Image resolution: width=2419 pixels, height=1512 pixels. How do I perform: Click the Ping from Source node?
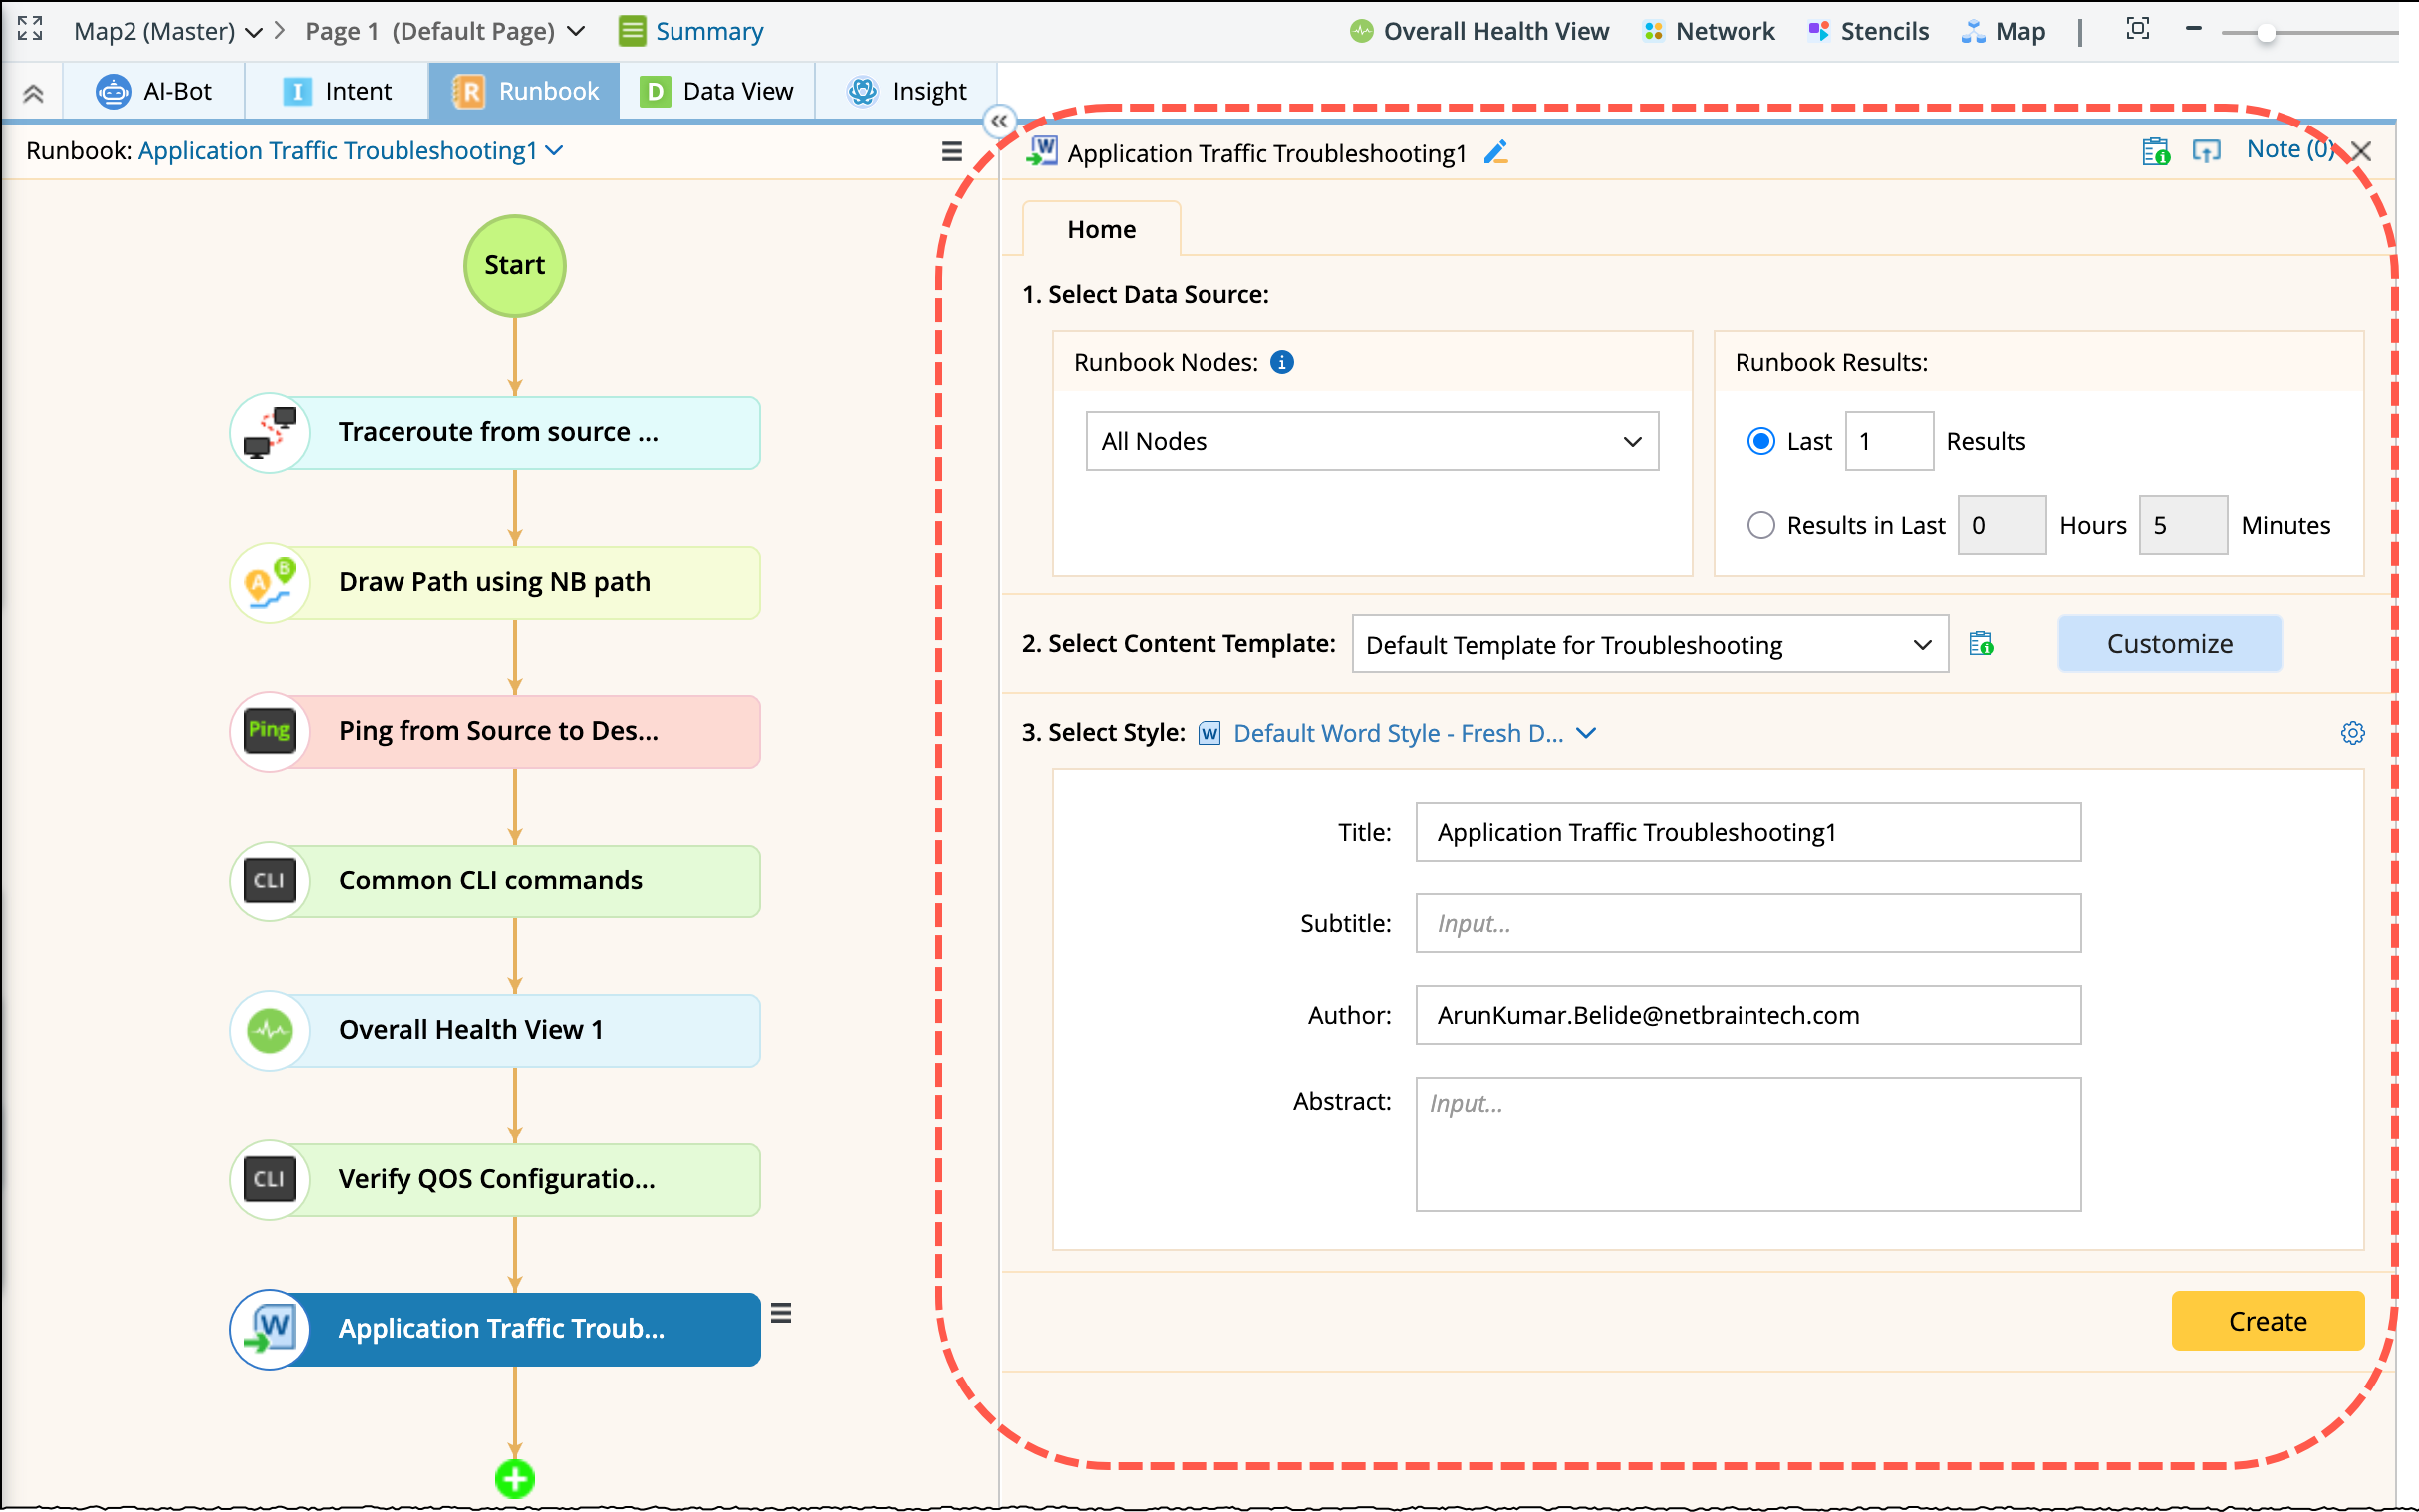pyautogui.click(x=497, y=731)
